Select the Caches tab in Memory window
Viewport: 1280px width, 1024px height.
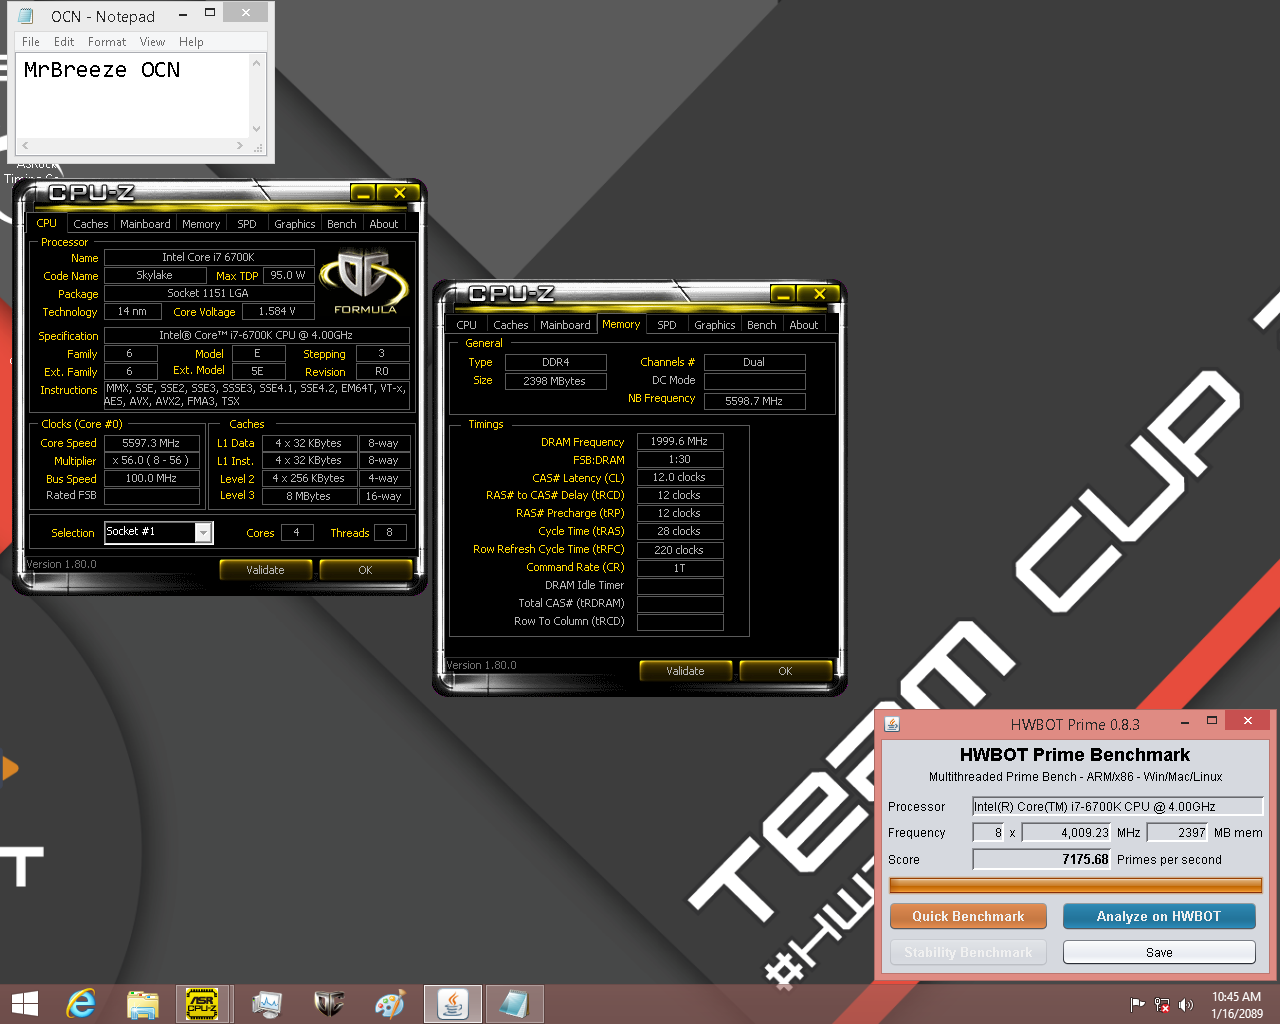tap(510, 325)
